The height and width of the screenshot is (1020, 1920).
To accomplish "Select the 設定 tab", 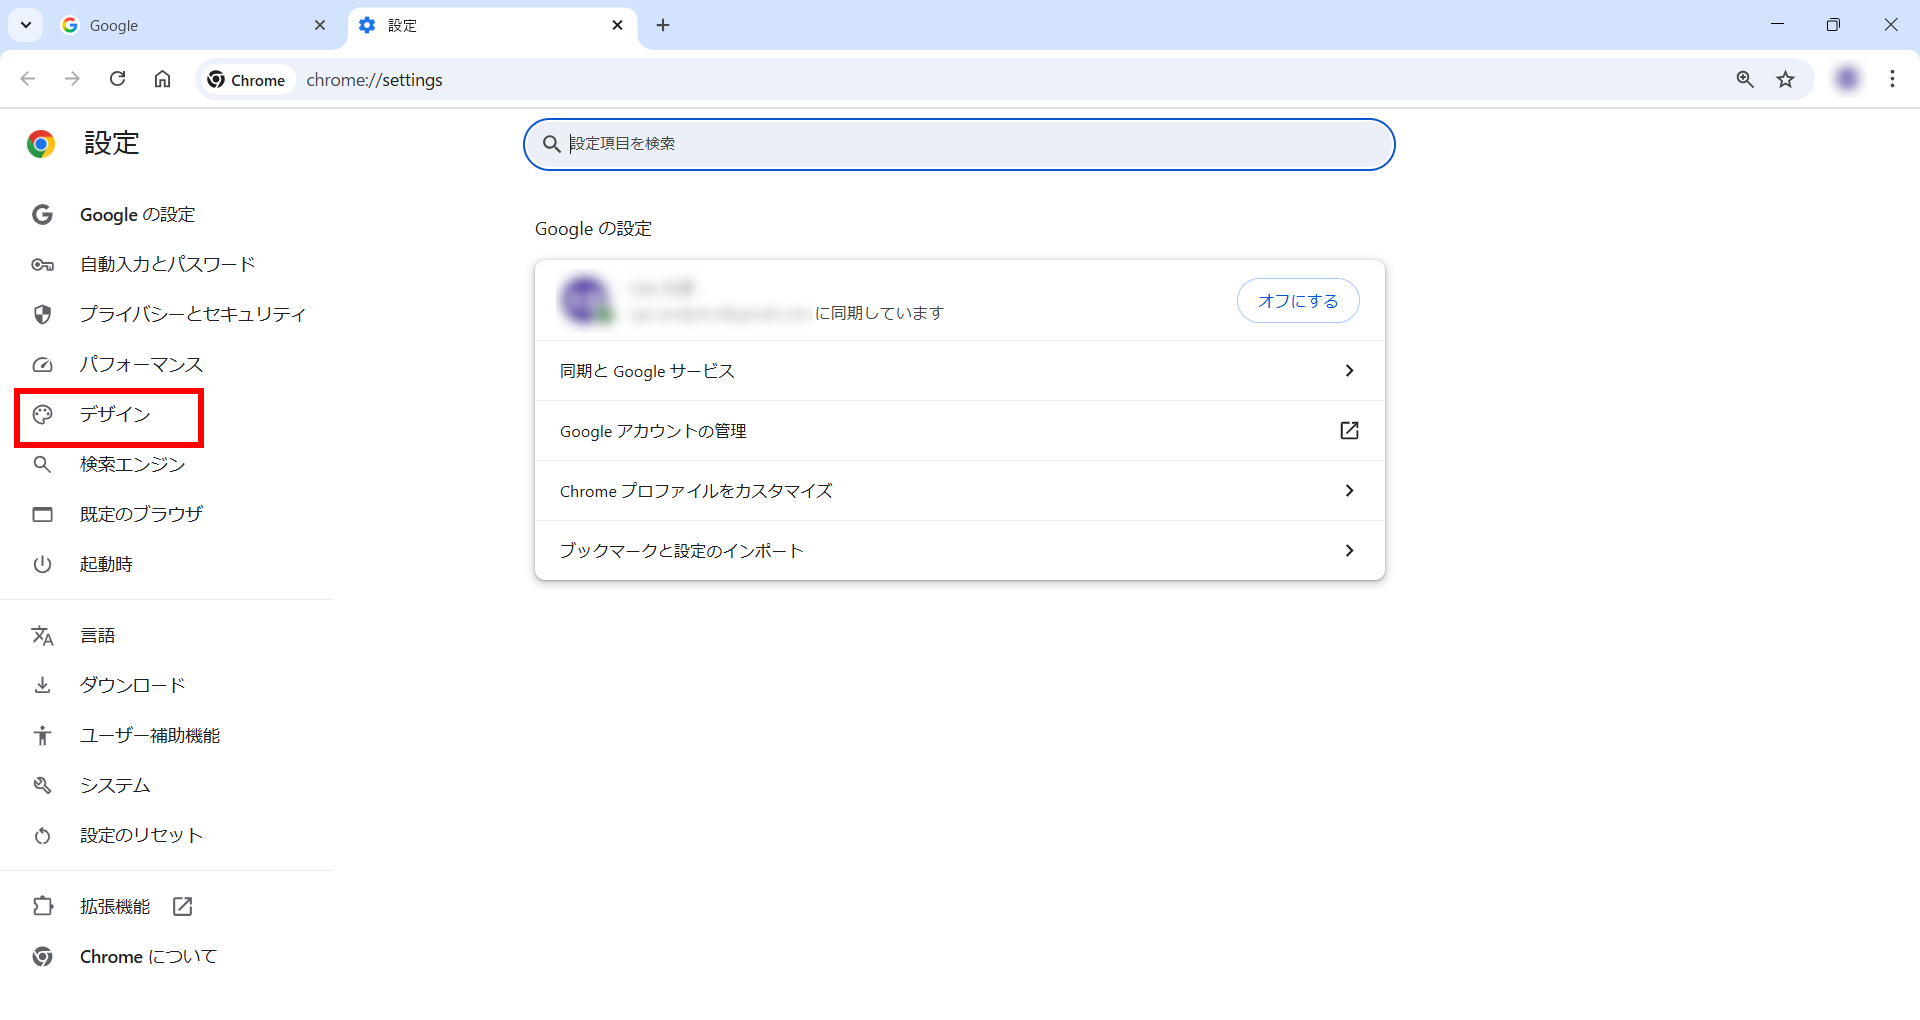I will pos(492,25).
